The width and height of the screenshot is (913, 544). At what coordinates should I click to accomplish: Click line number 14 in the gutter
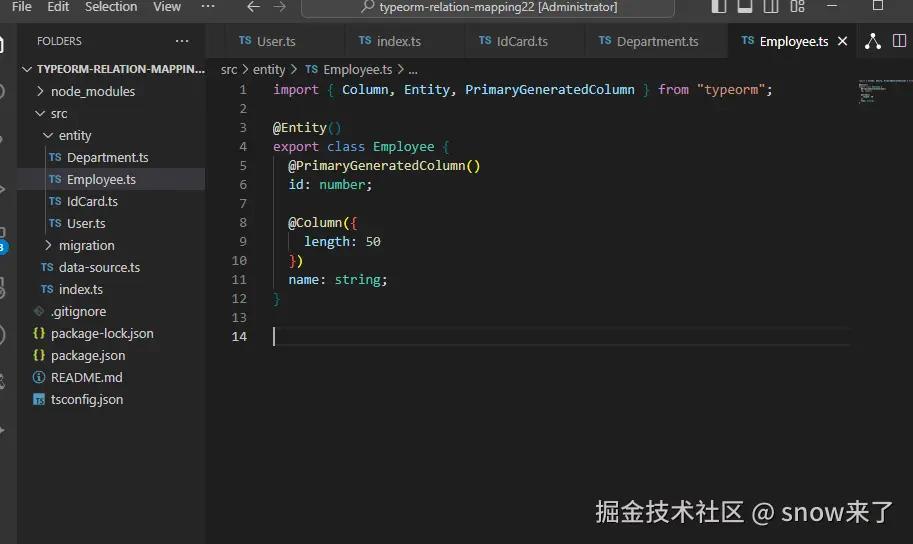(239, 337)
